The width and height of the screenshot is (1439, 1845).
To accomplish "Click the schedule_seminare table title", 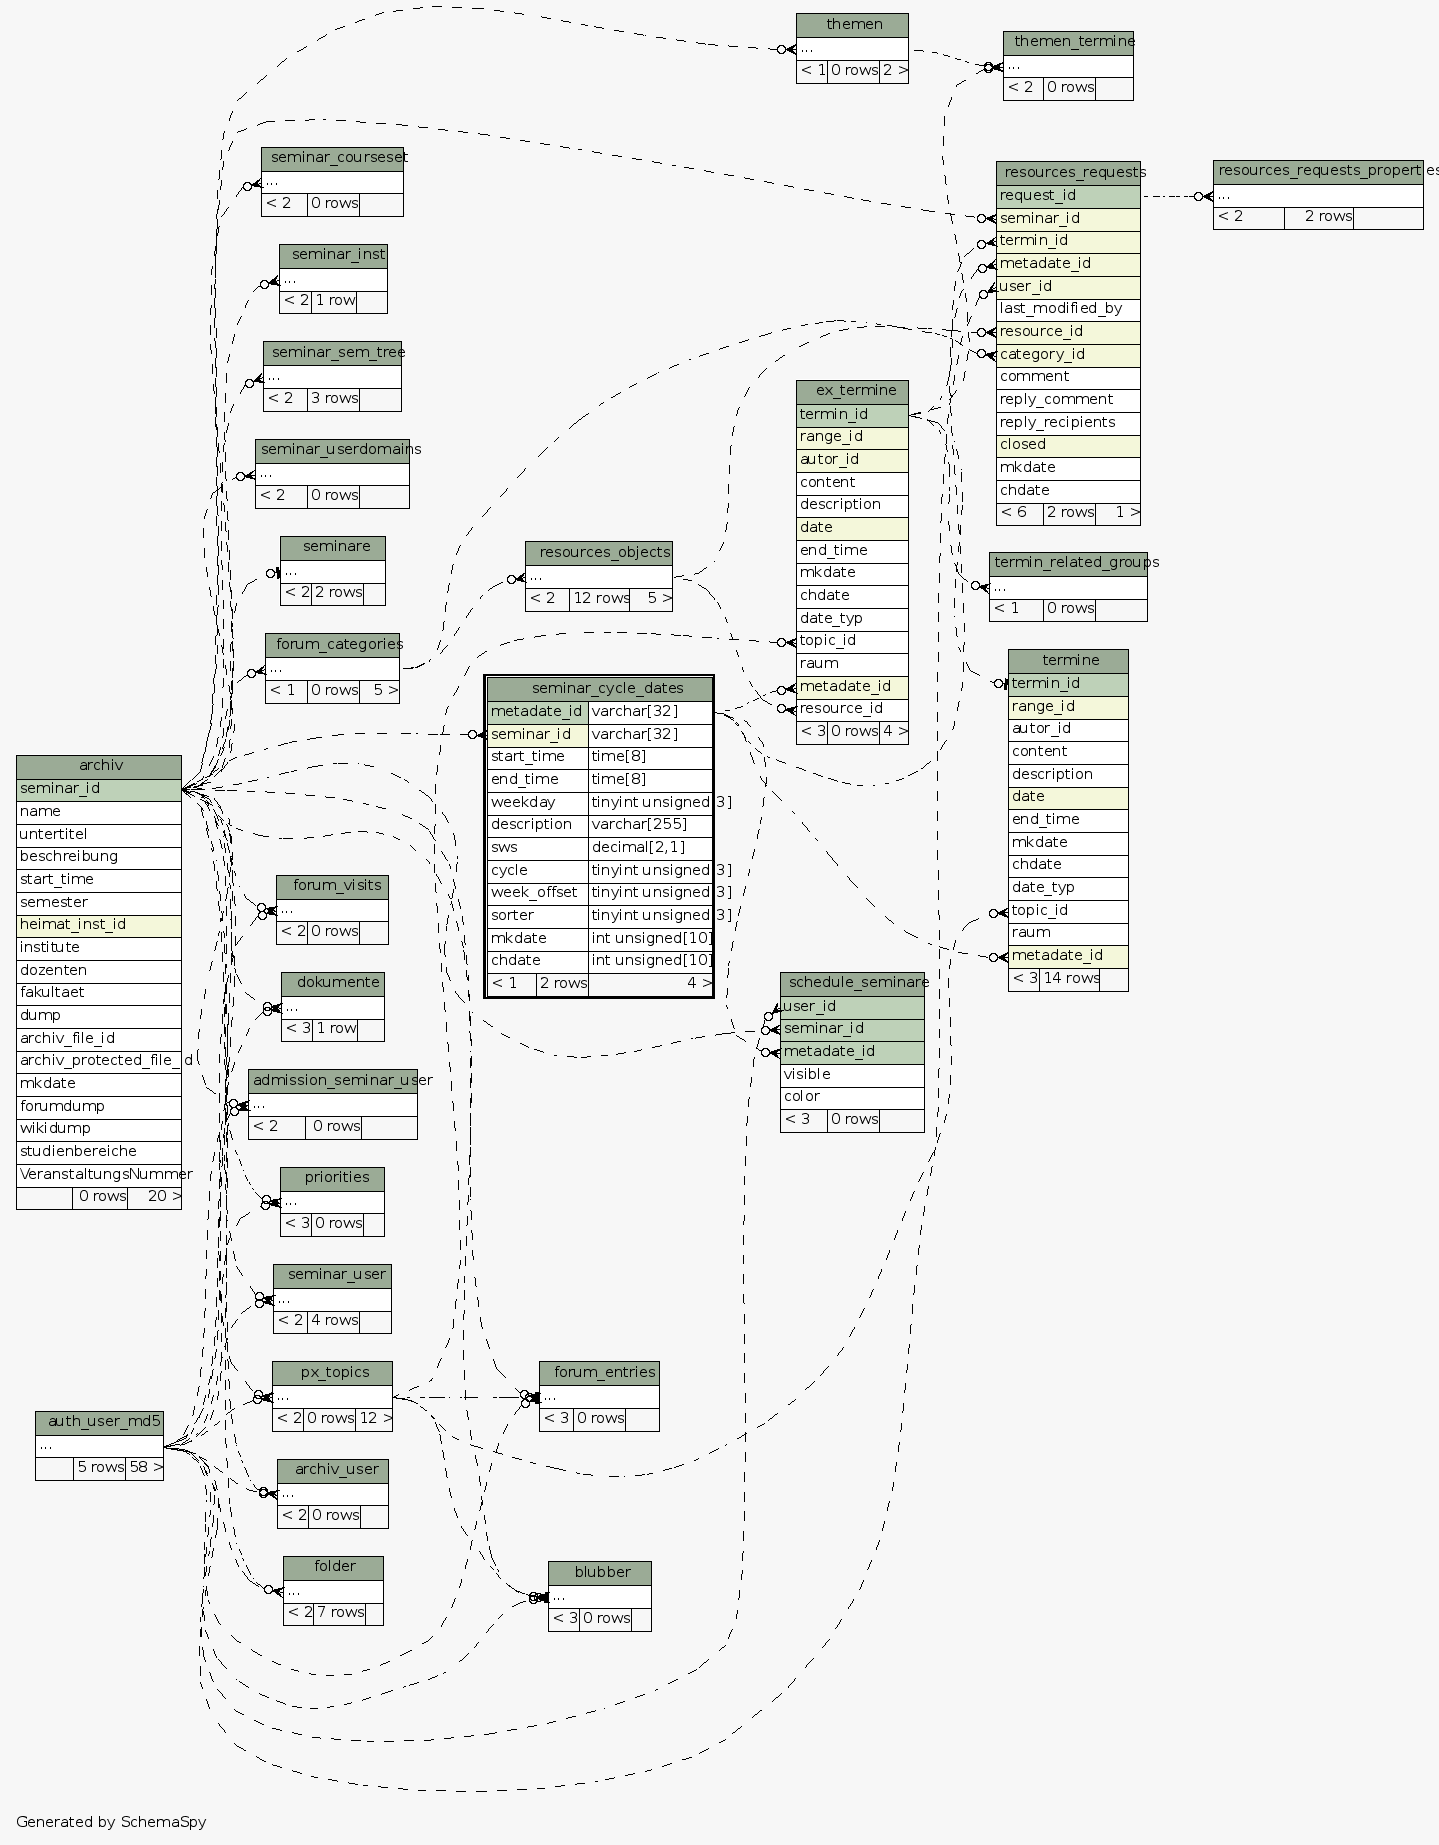I will 852,983.
